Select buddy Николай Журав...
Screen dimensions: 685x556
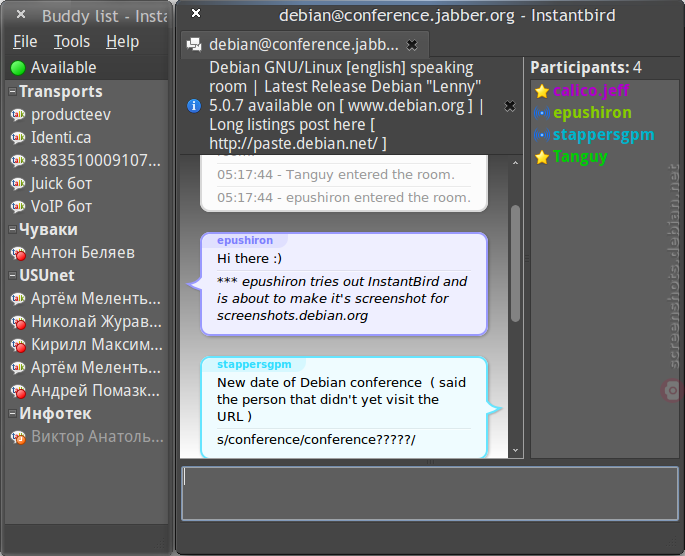point(86,322)
